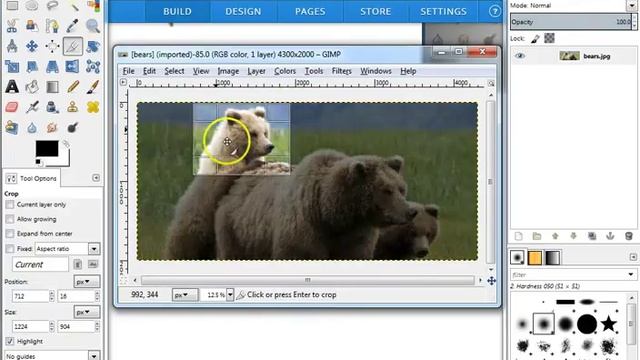The height and width of the screenshot is (360, 640).
Task: Select the Paintbrush tool
Action: (93, 87)
